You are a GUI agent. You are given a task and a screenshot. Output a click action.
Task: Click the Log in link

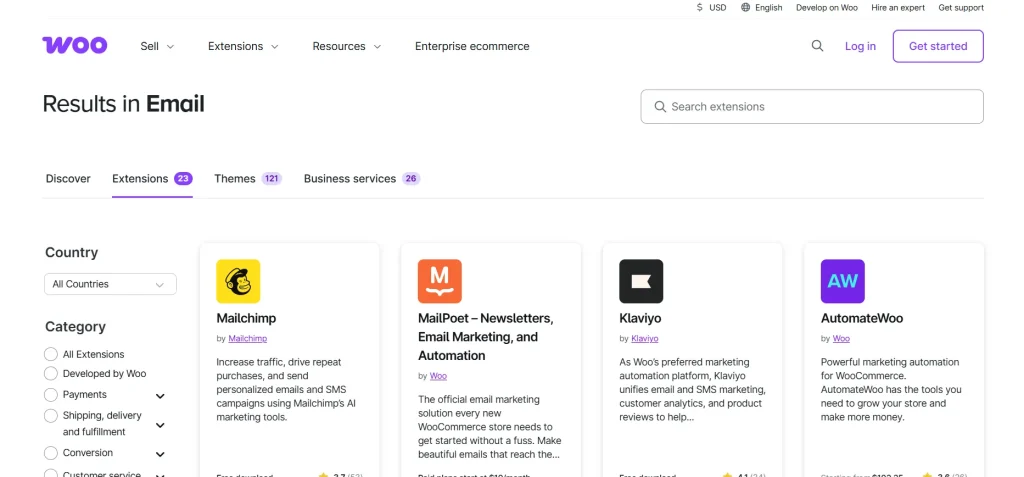(860, 46)
